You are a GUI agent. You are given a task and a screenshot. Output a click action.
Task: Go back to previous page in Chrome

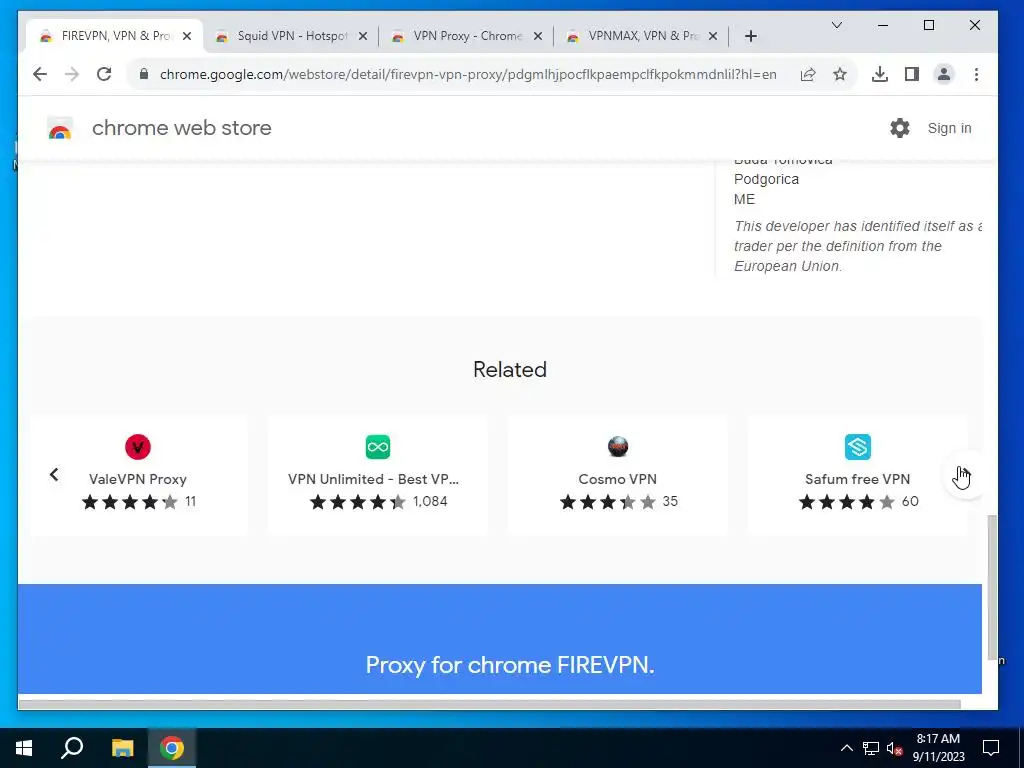[x=40, y=74]
